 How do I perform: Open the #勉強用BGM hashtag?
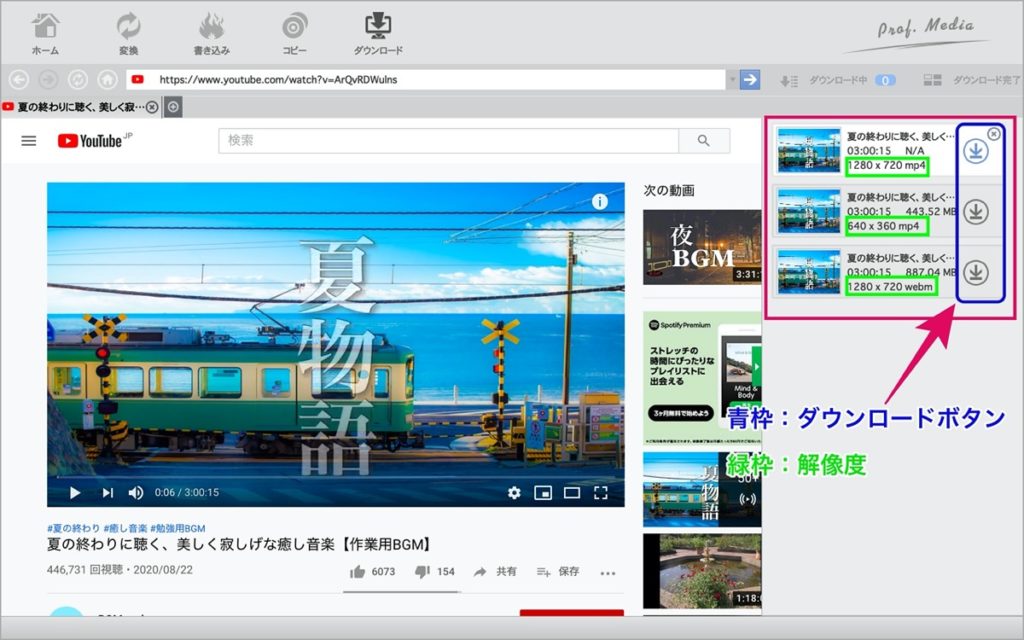coord(178,528)
